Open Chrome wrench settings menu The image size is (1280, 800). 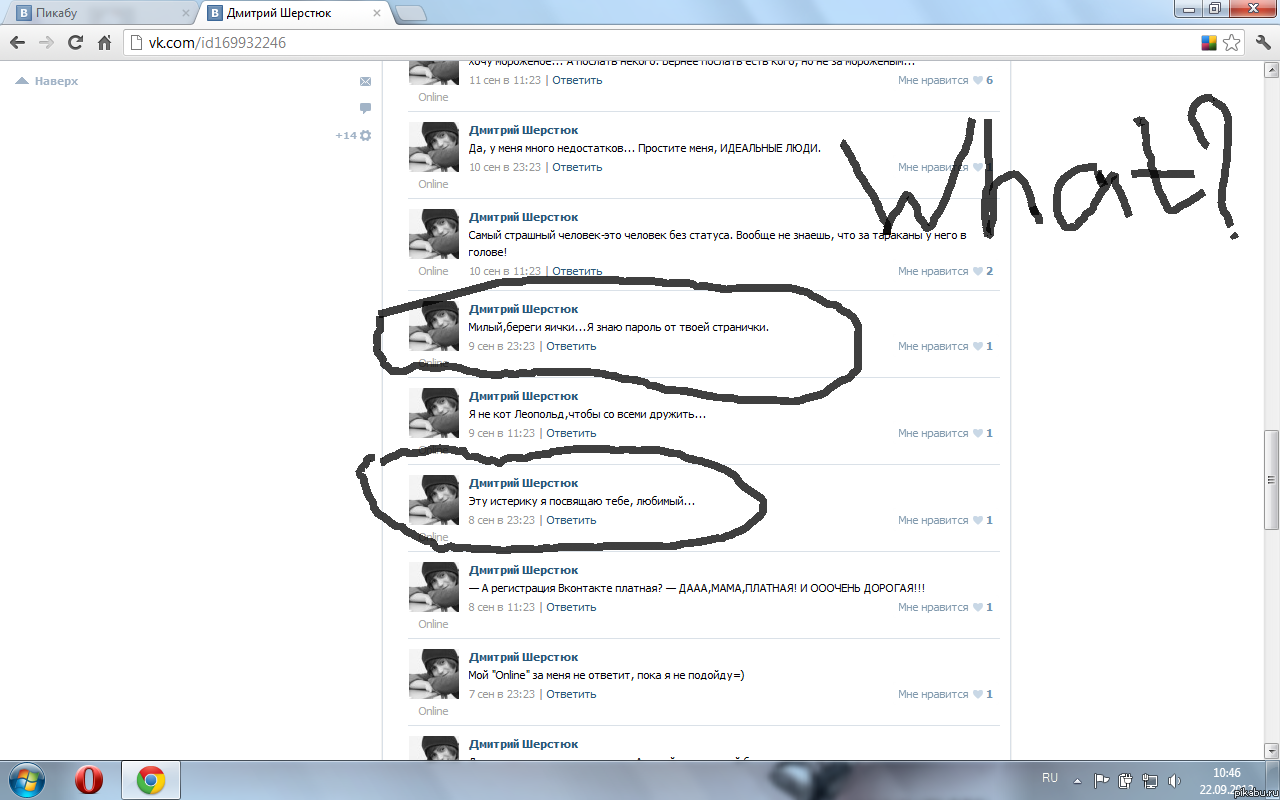click(x=1263, y=43)
